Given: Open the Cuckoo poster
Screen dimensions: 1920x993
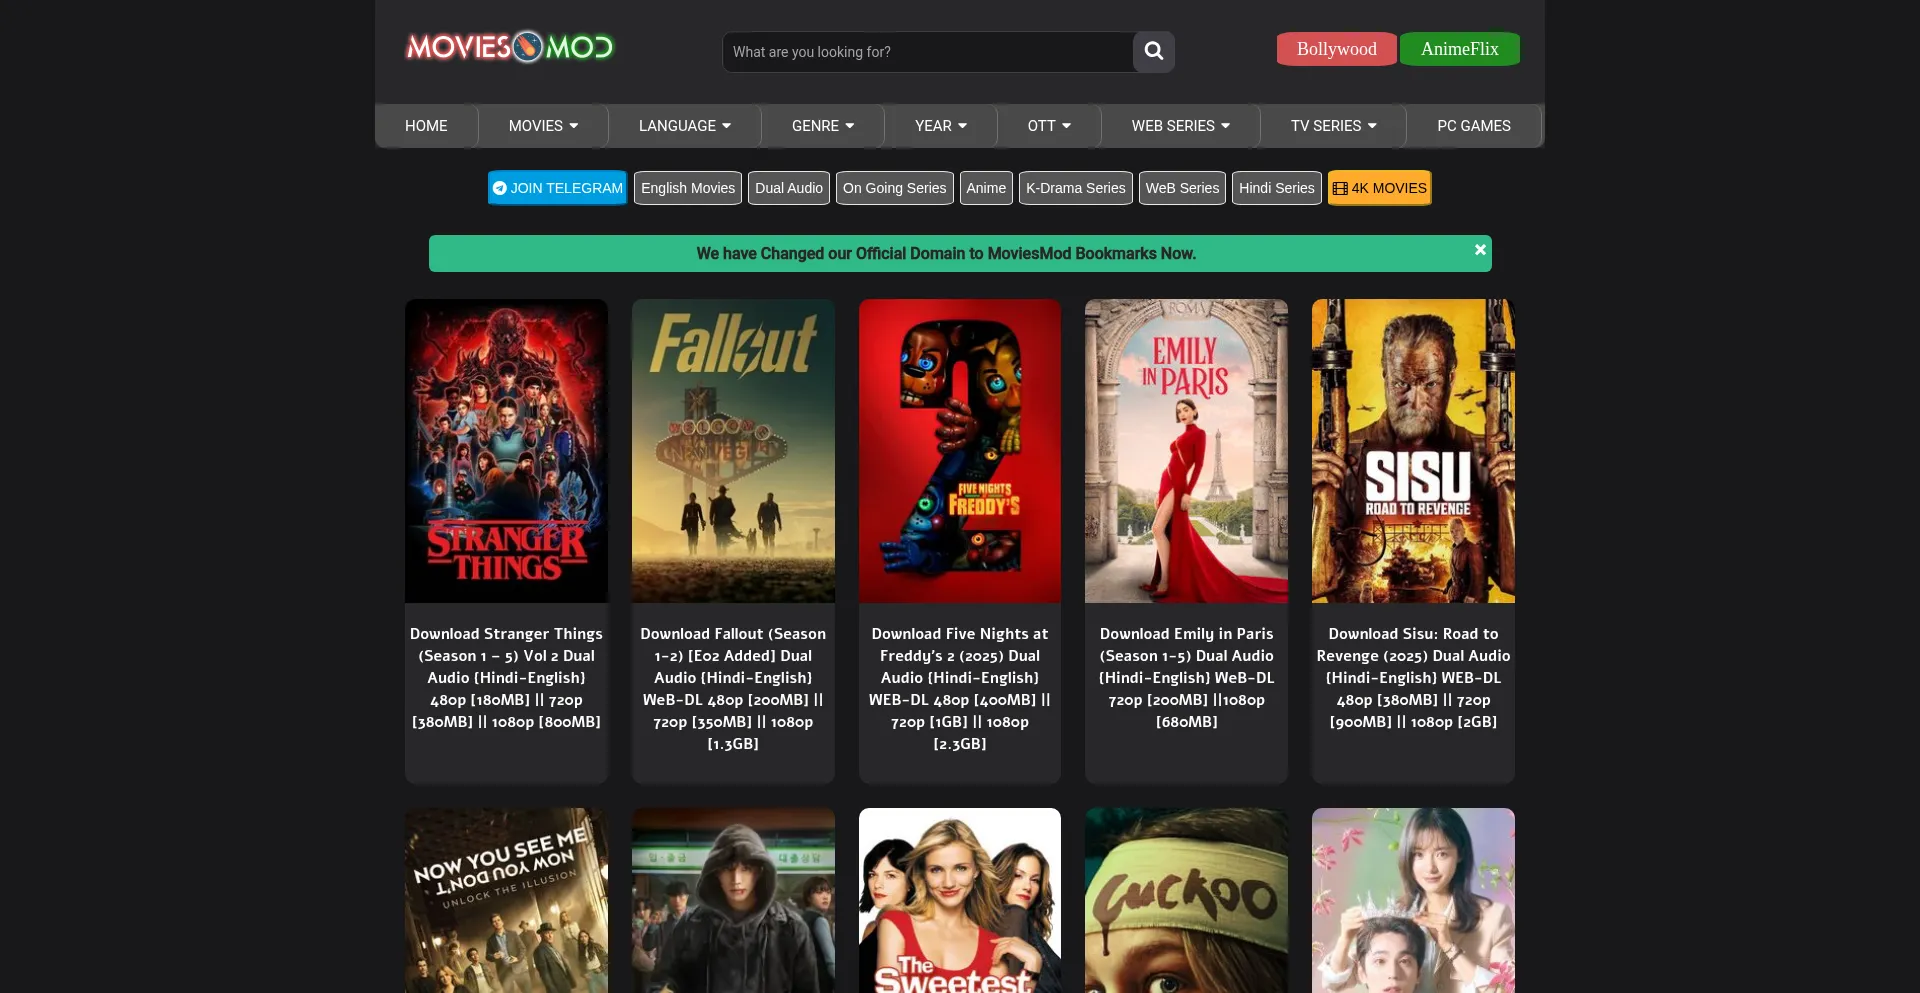Looking at the screenshot, I should (1187, 900).
